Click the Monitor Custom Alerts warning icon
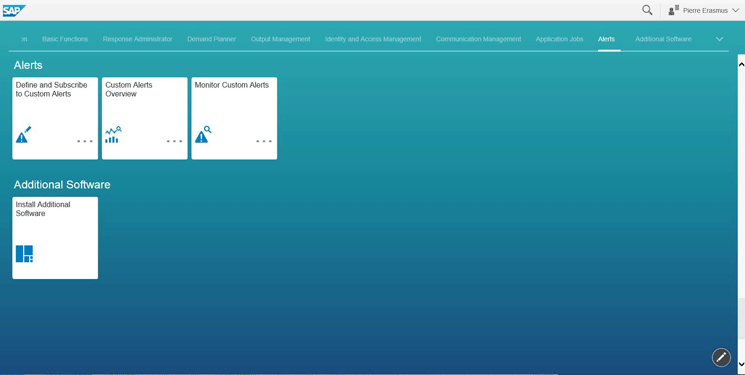The height and width of the screenshot is (375, 745). 203,135
